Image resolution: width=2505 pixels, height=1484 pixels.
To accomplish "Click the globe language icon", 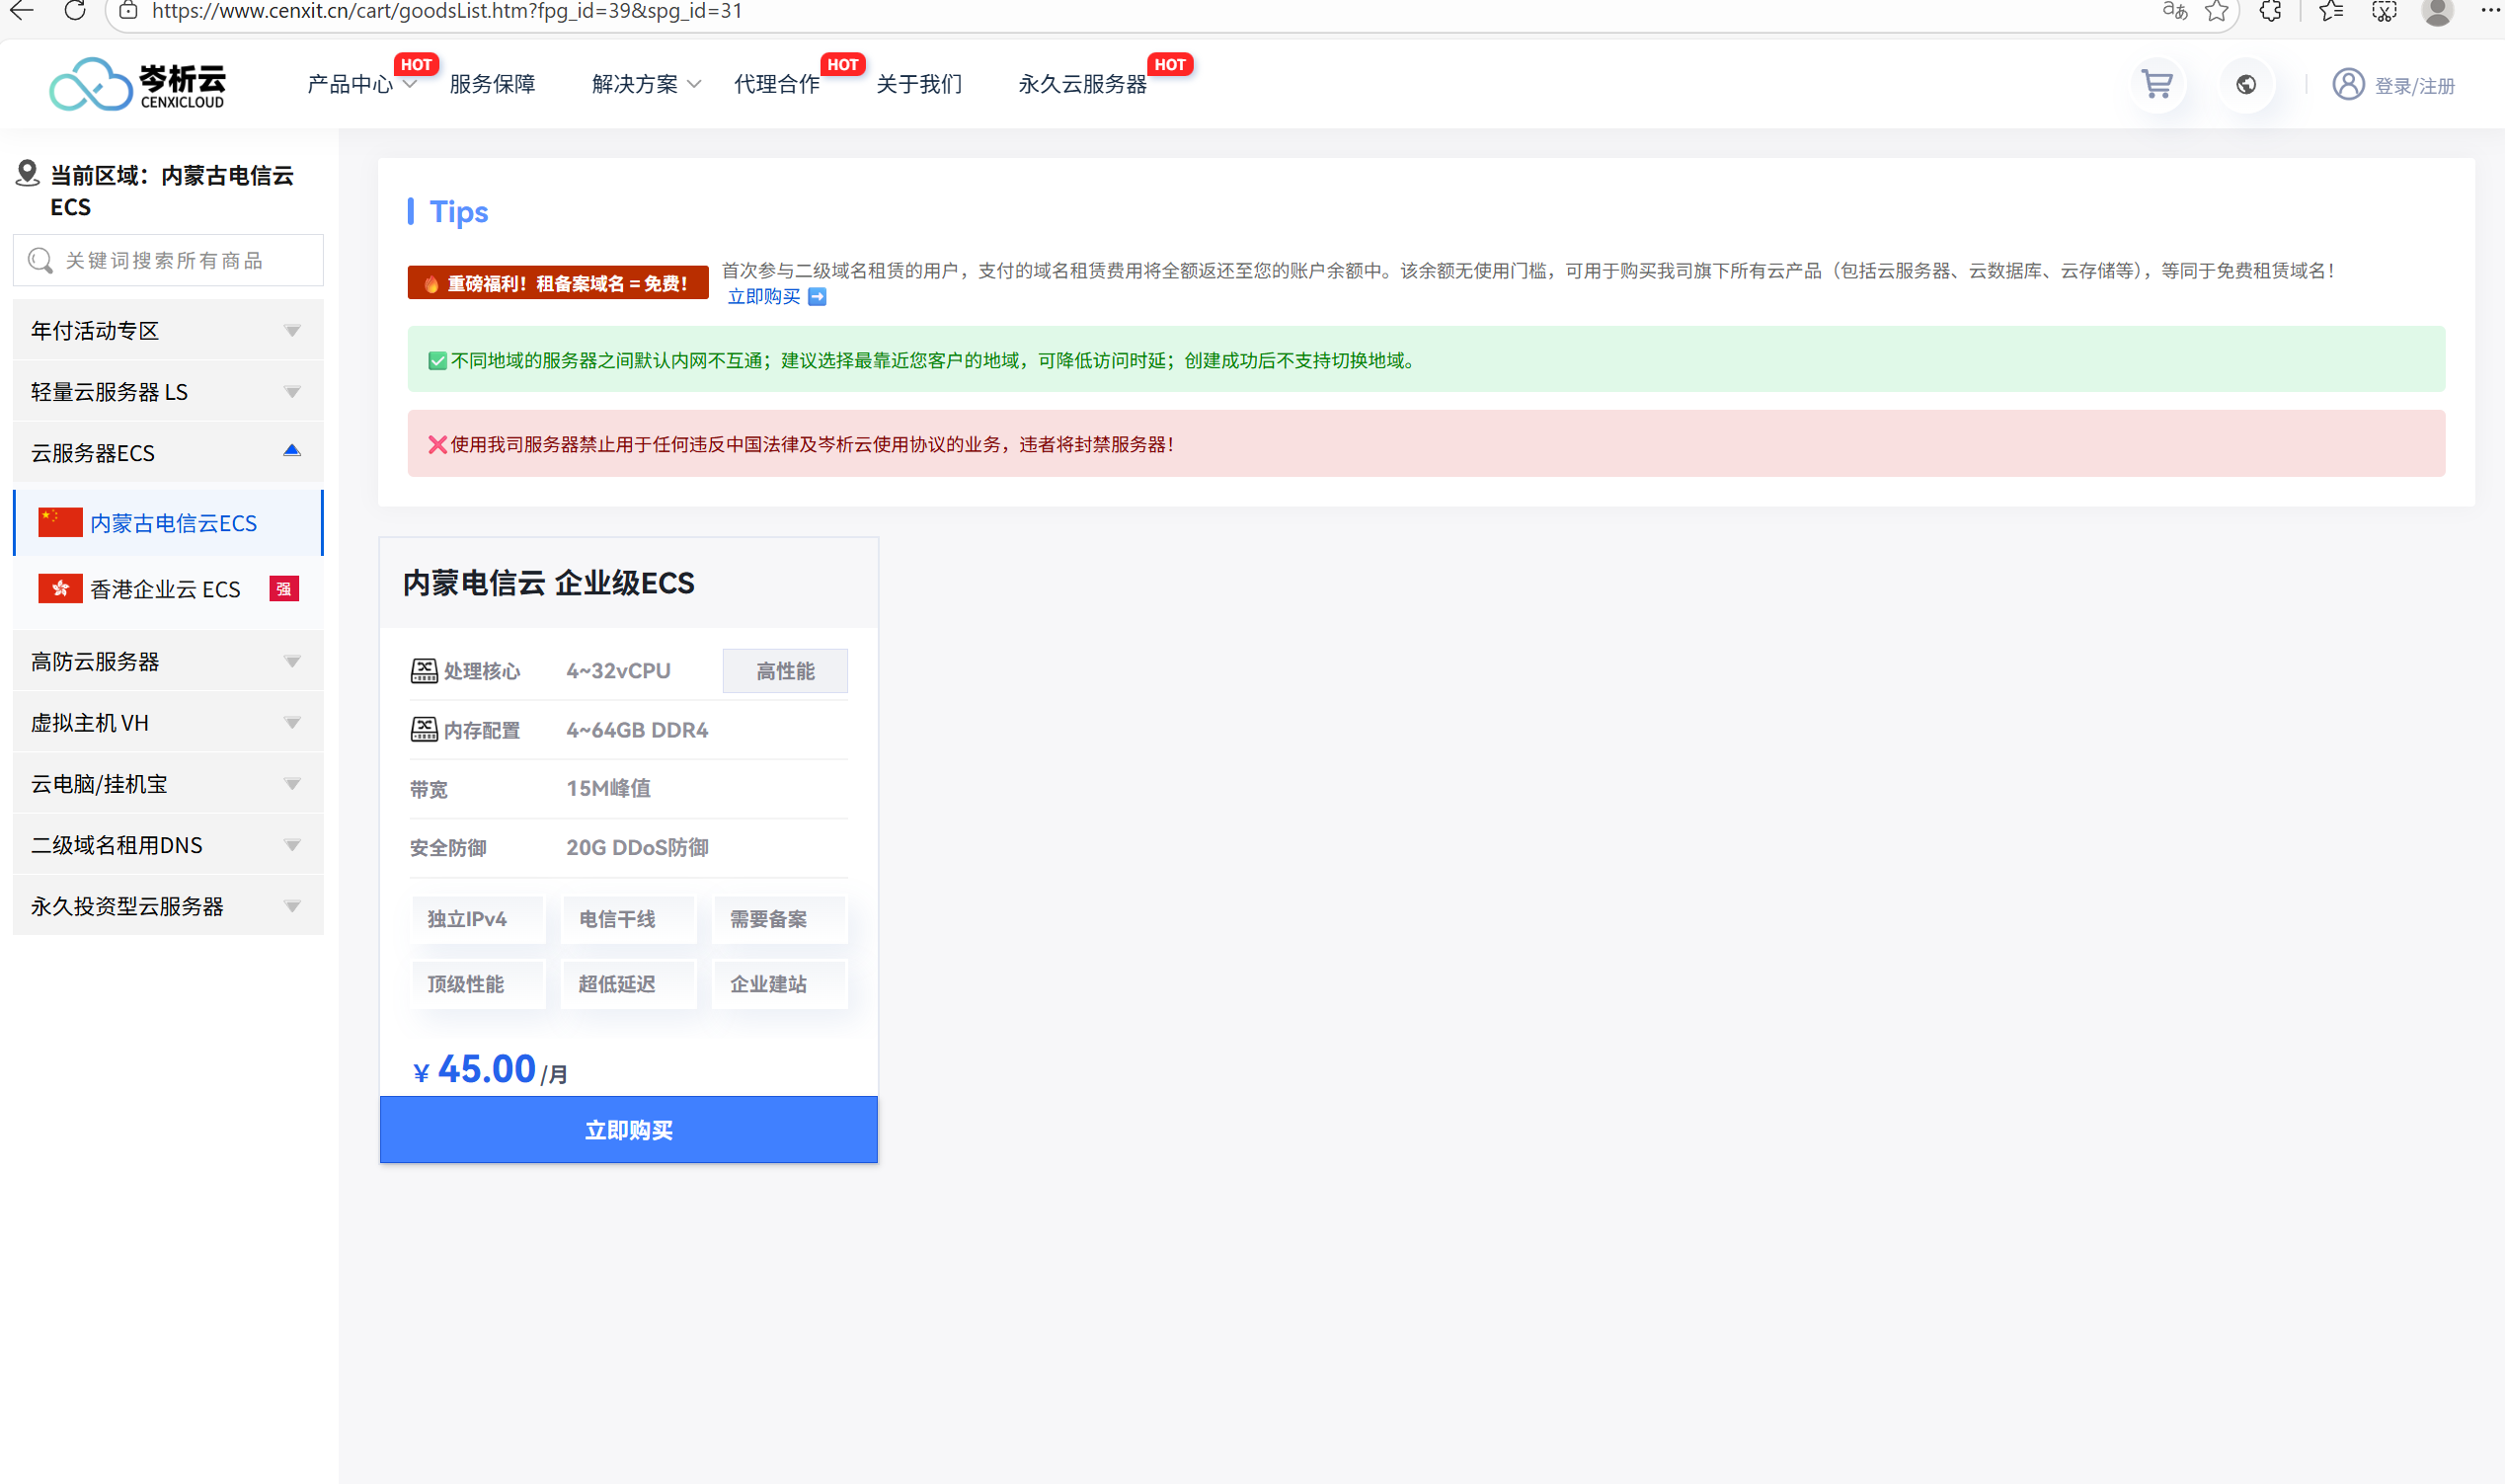I will 2245,85.
